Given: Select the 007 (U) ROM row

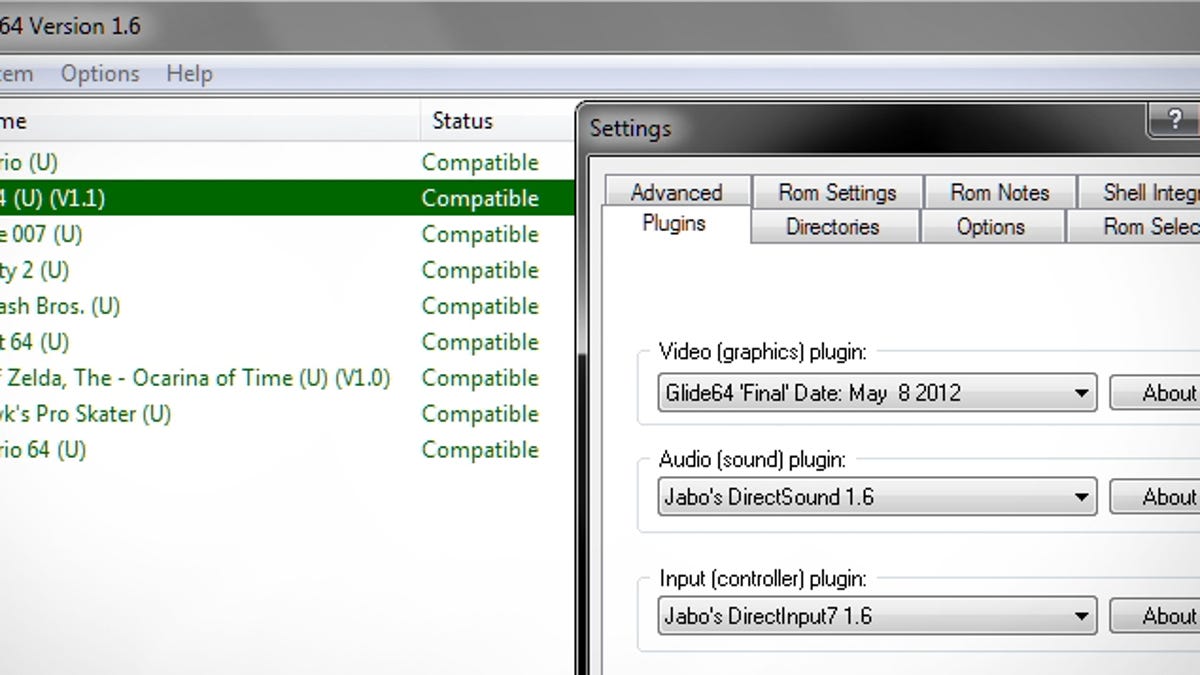Looking at the screenshot, I should click(288, 234).
